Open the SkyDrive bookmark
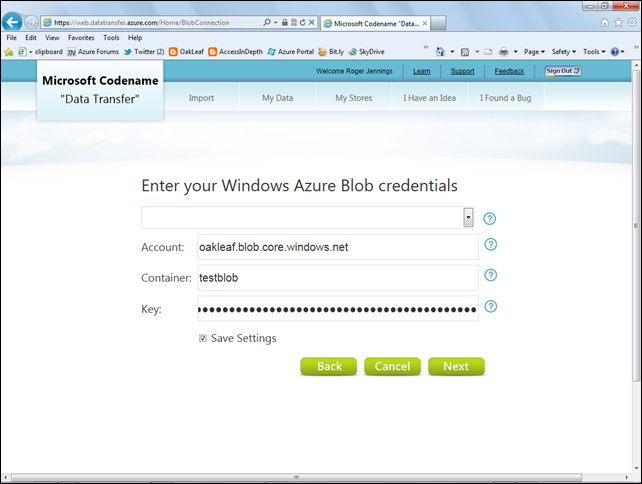The width and height of the screenshot is (642, 484). [x=366, y=52]
